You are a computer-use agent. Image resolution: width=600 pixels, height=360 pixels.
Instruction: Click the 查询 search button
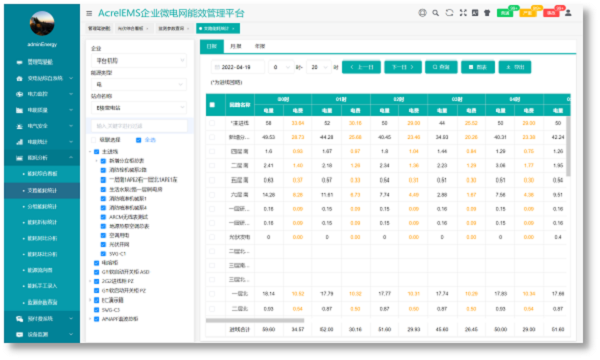click(441, 67)
